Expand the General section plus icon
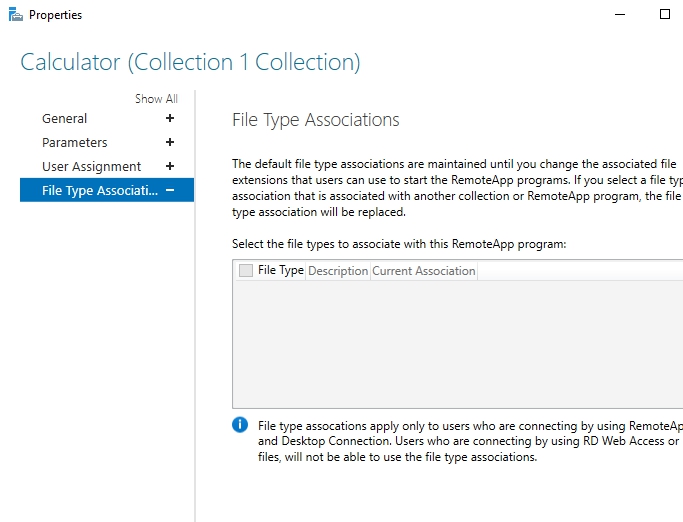 pos(170,119)
